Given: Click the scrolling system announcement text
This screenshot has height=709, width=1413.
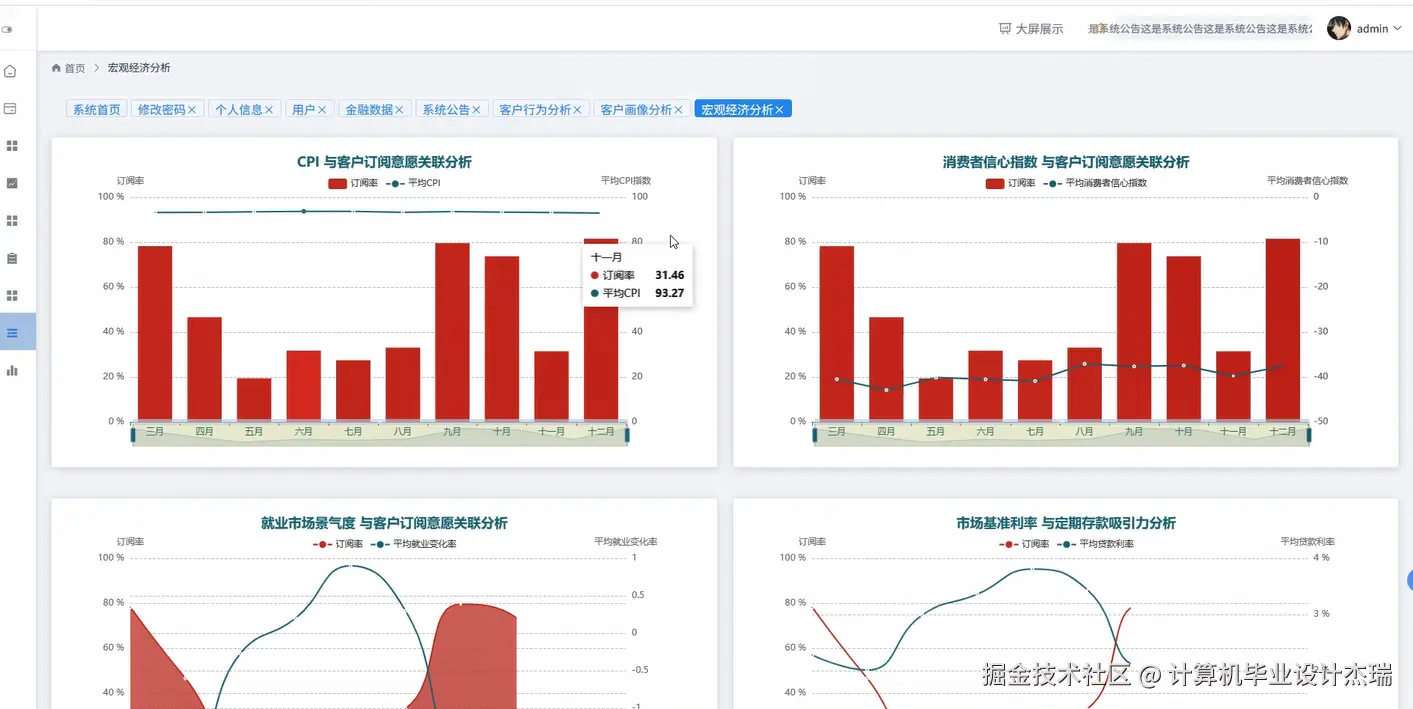Looking at the screenshot, I should [1199, 29].
